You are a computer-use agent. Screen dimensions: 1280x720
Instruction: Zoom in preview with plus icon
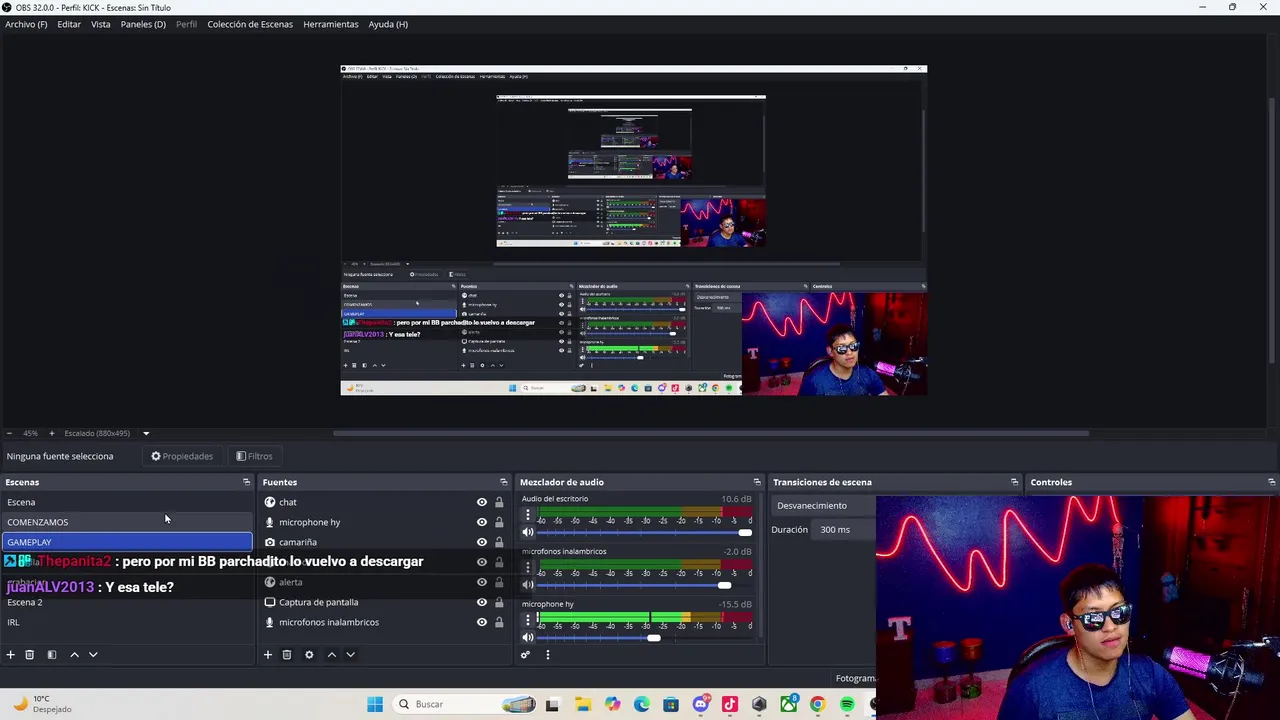click(52, 433)
